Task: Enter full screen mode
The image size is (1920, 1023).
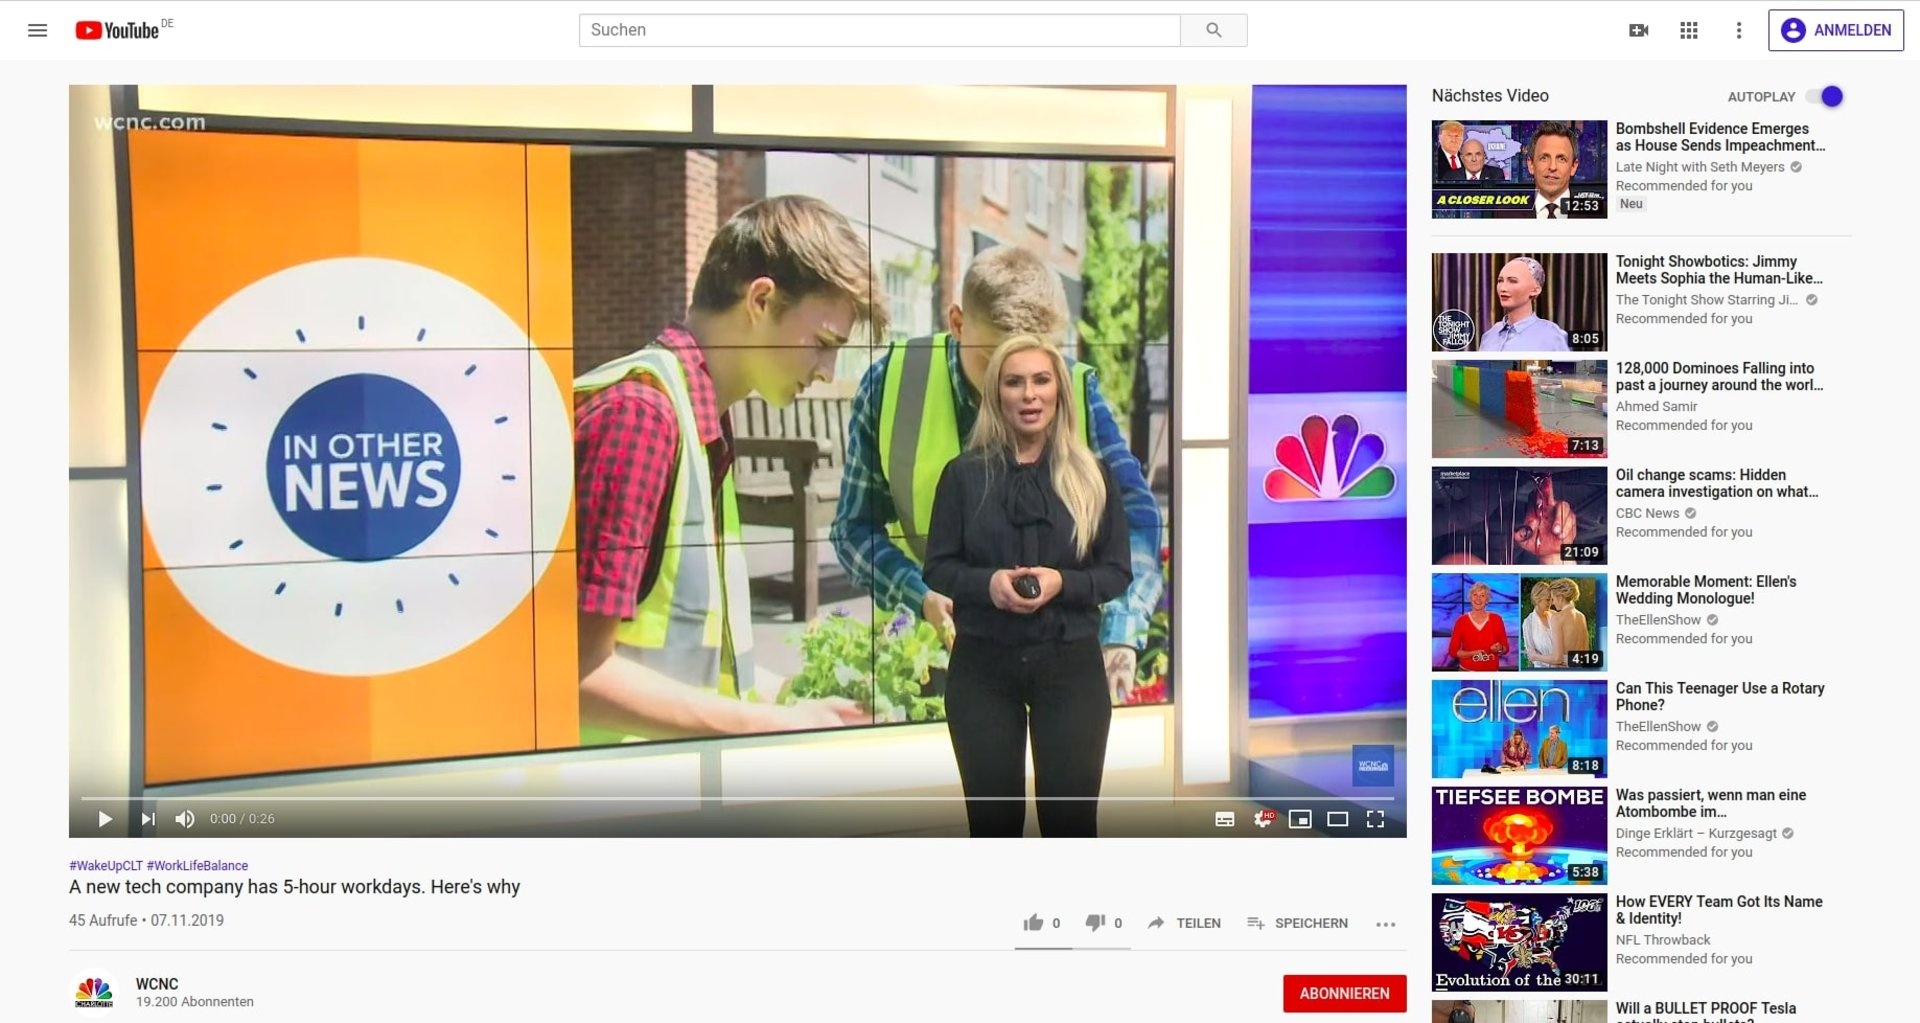Action: pos(1376,819)
